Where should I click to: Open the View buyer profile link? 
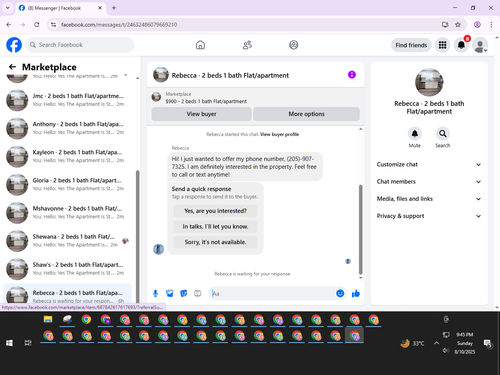point(279,134)
